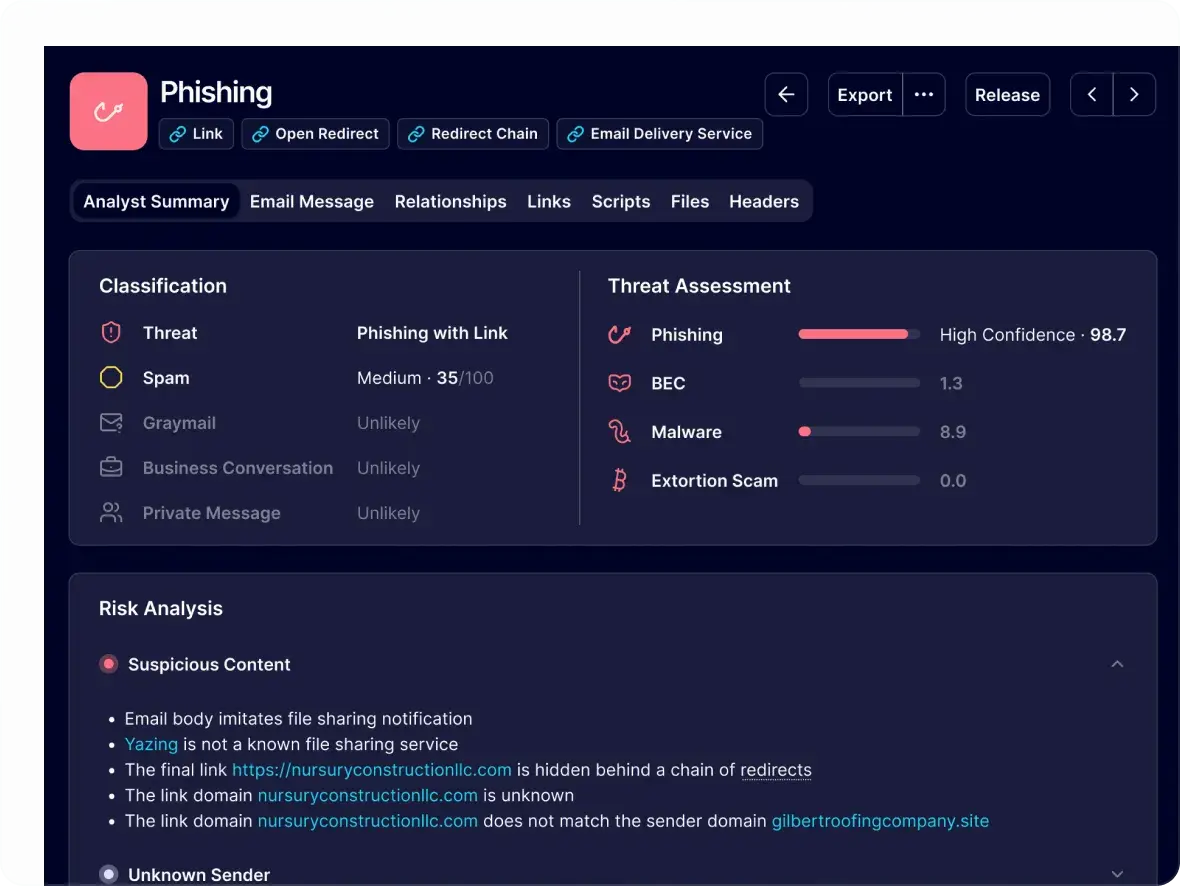Click the Spam circle icon
The image size is (1180, 886).
[111, 377]
